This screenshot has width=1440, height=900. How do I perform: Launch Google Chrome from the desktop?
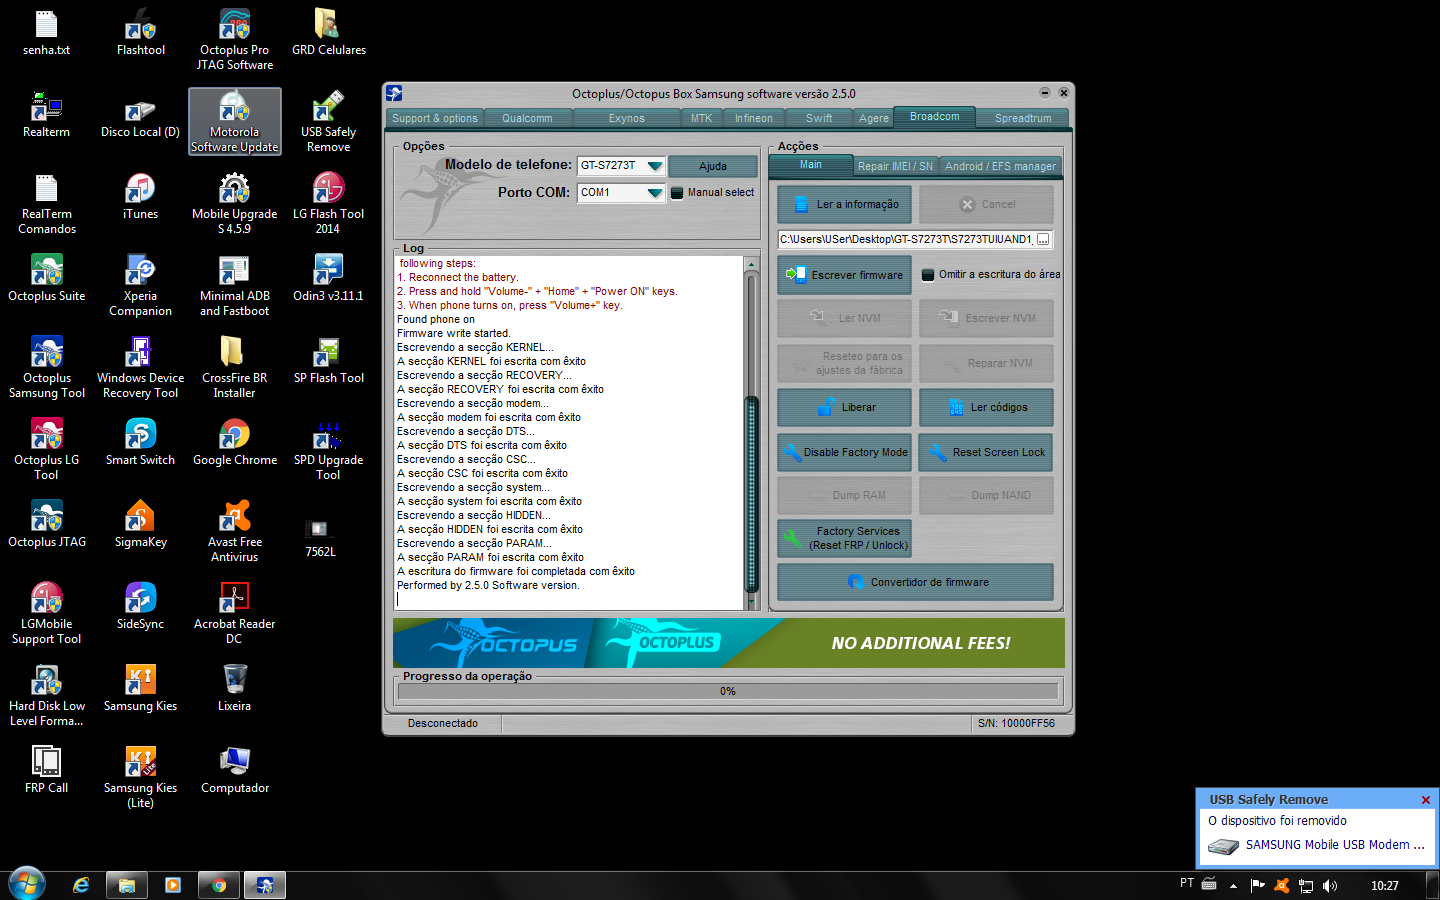[x=234, y=442]
